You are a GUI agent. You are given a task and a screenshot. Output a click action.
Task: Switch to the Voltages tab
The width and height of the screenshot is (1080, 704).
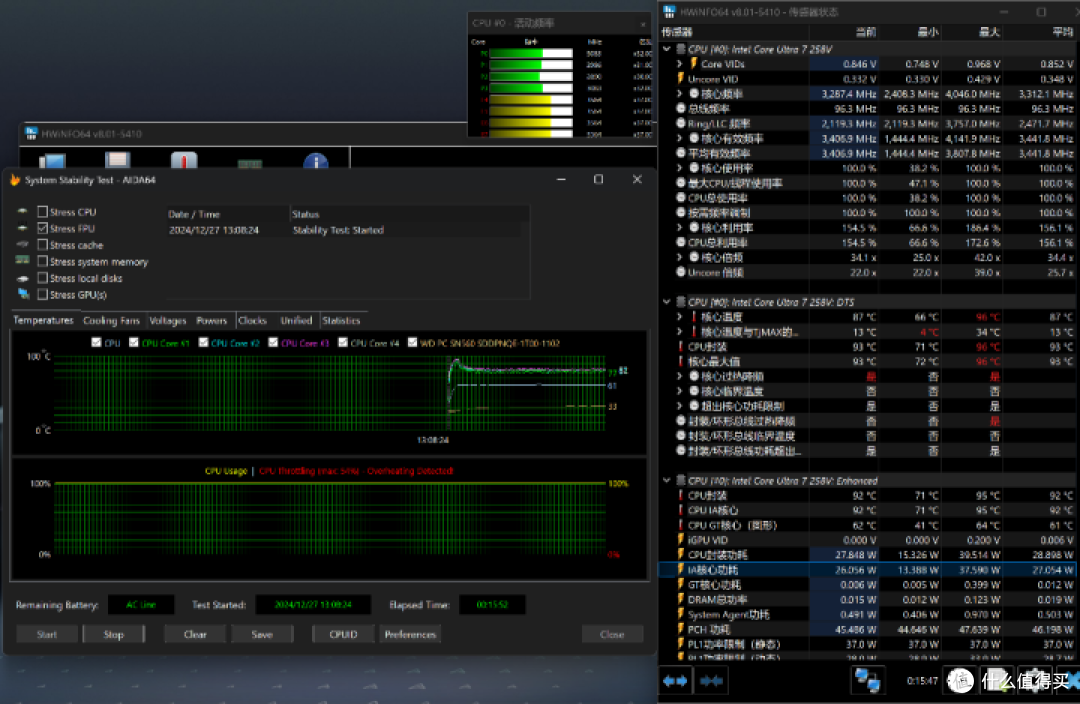[x=168, y=320]
